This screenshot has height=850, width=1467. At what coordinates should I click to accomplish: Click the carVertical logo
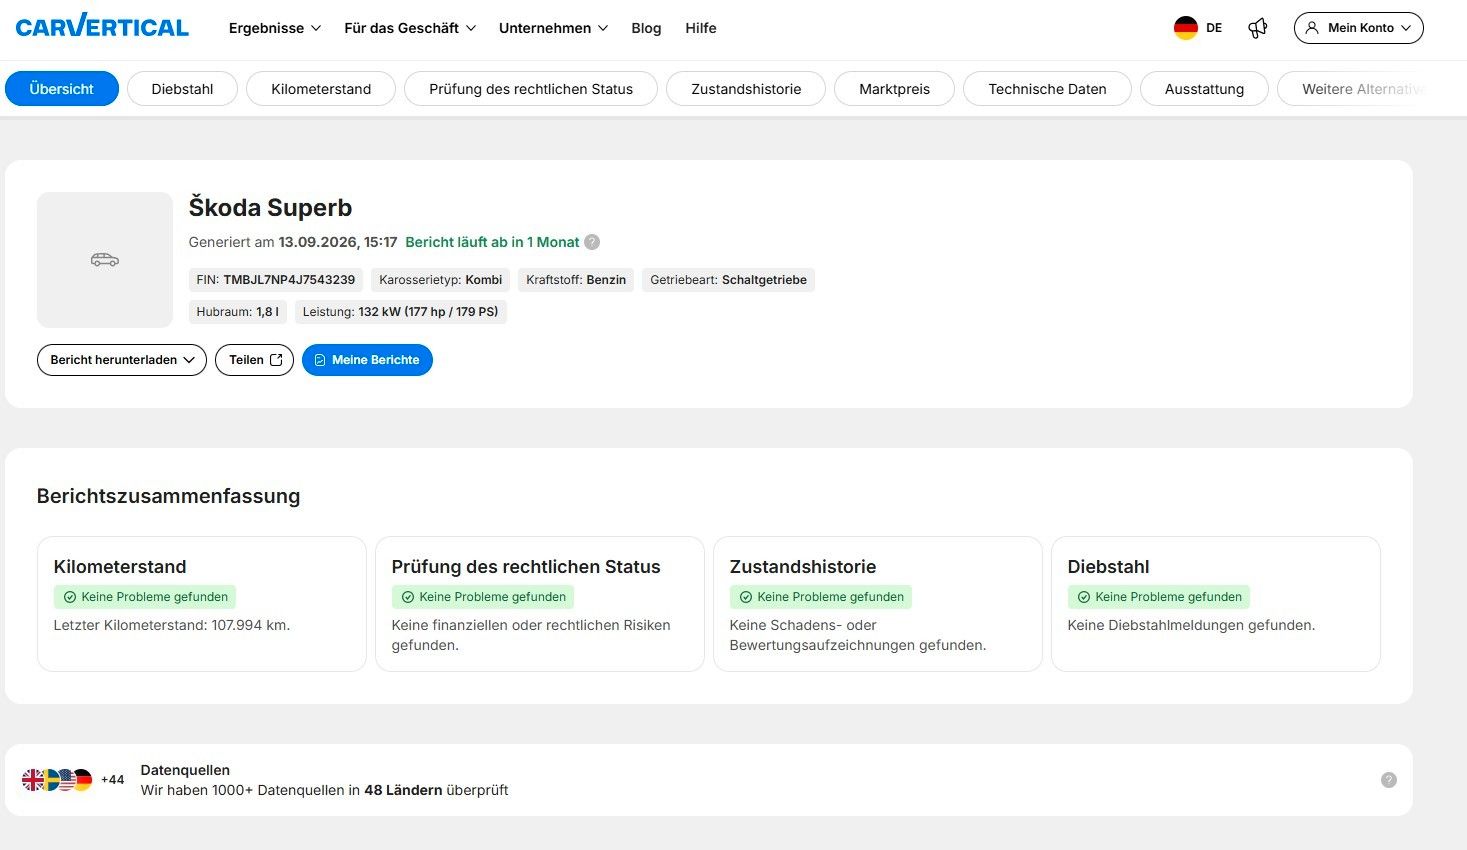(102, 27)
